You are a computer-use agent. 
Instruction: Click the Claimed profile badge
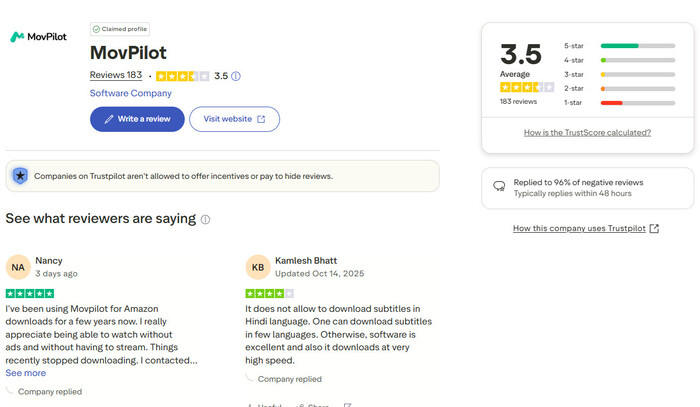(x=120, y=30)
